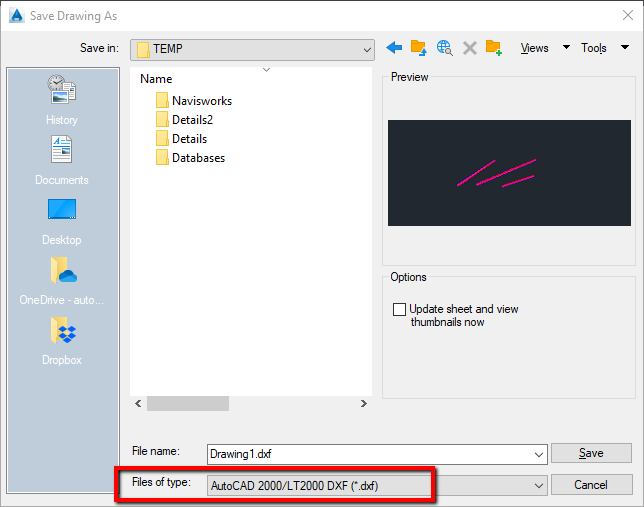Click the blue Back arrow icon
This screenshot has width=644, height=507.
click(x=394, y=48)
